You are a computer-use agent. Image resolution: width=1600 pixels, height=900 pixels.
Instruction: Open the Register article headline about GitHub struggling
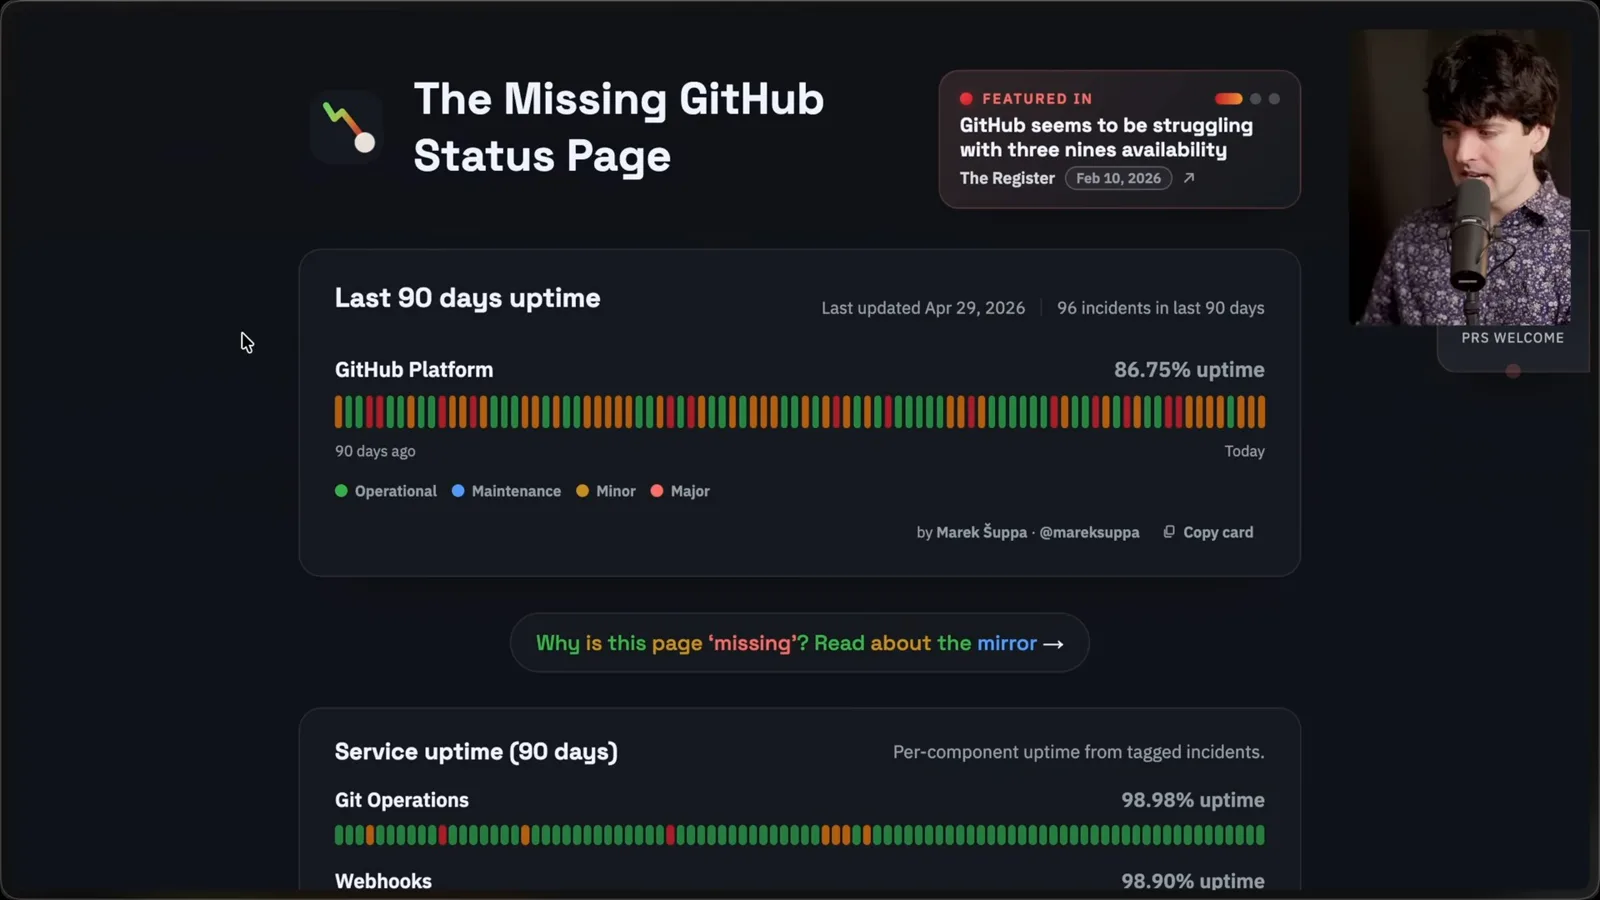(1106, 138)
